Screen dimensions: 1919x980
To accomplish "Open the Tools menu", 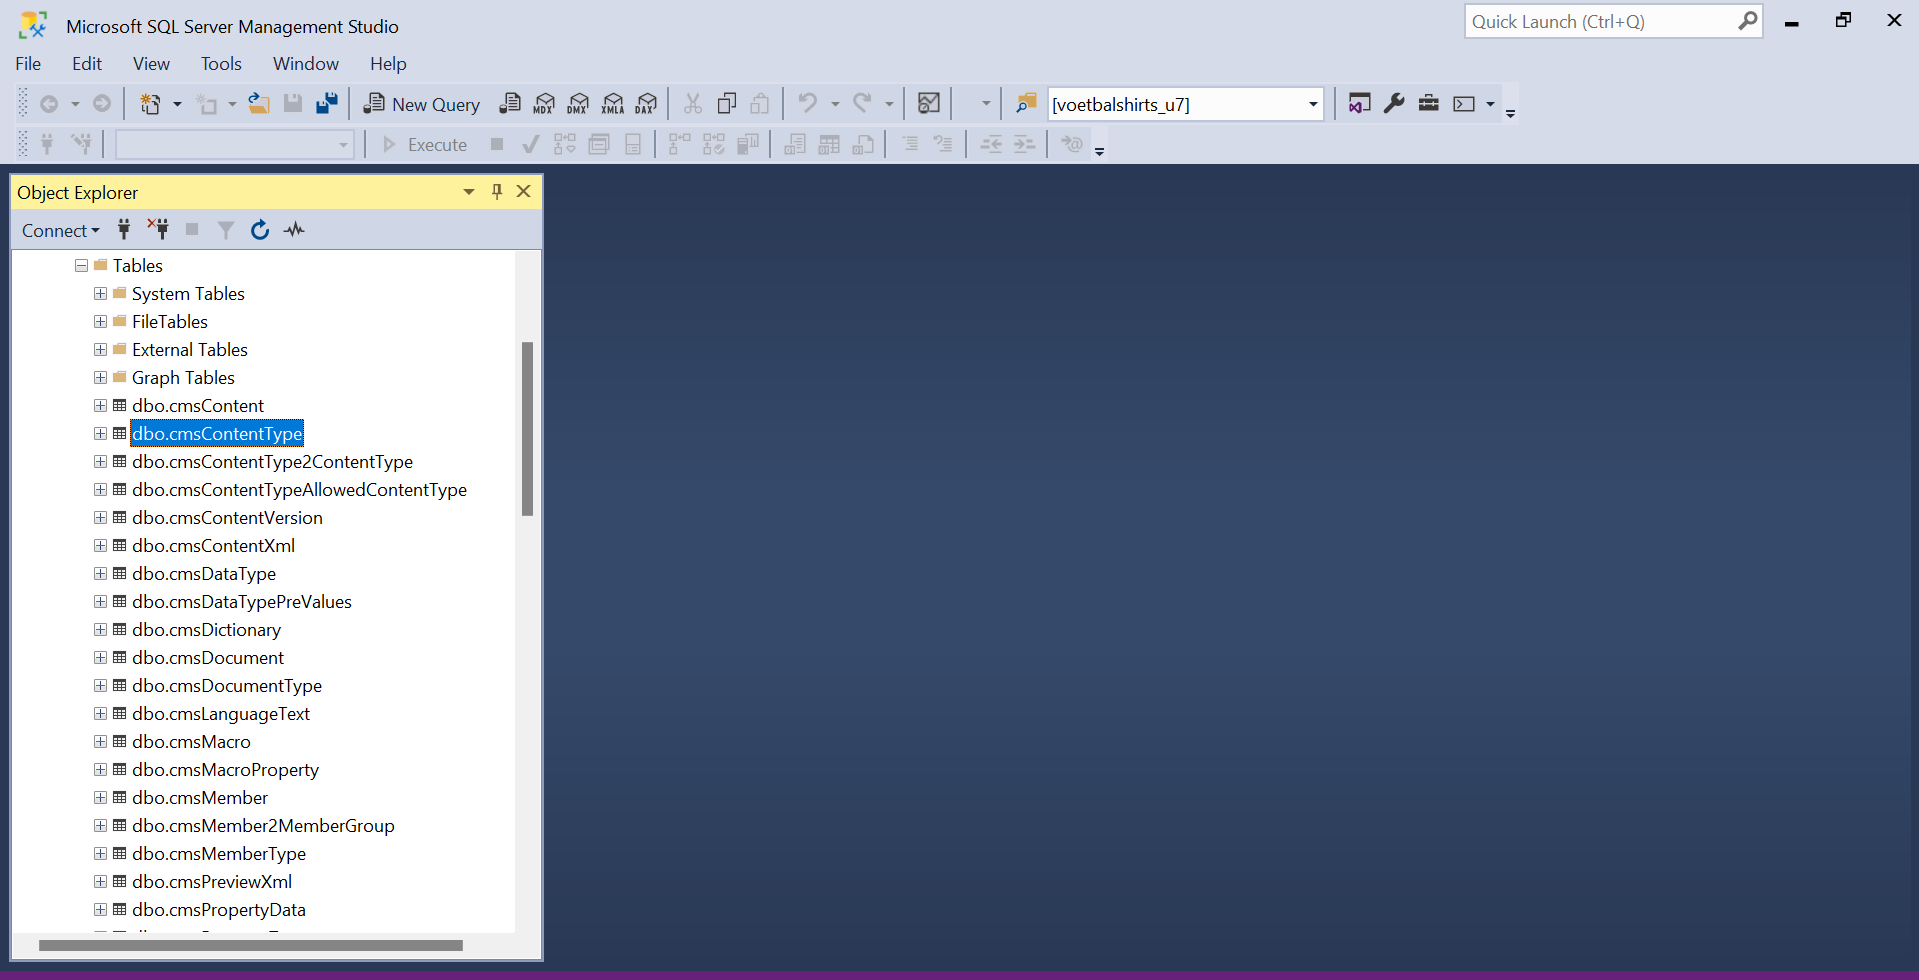I will tap(221, 64).
